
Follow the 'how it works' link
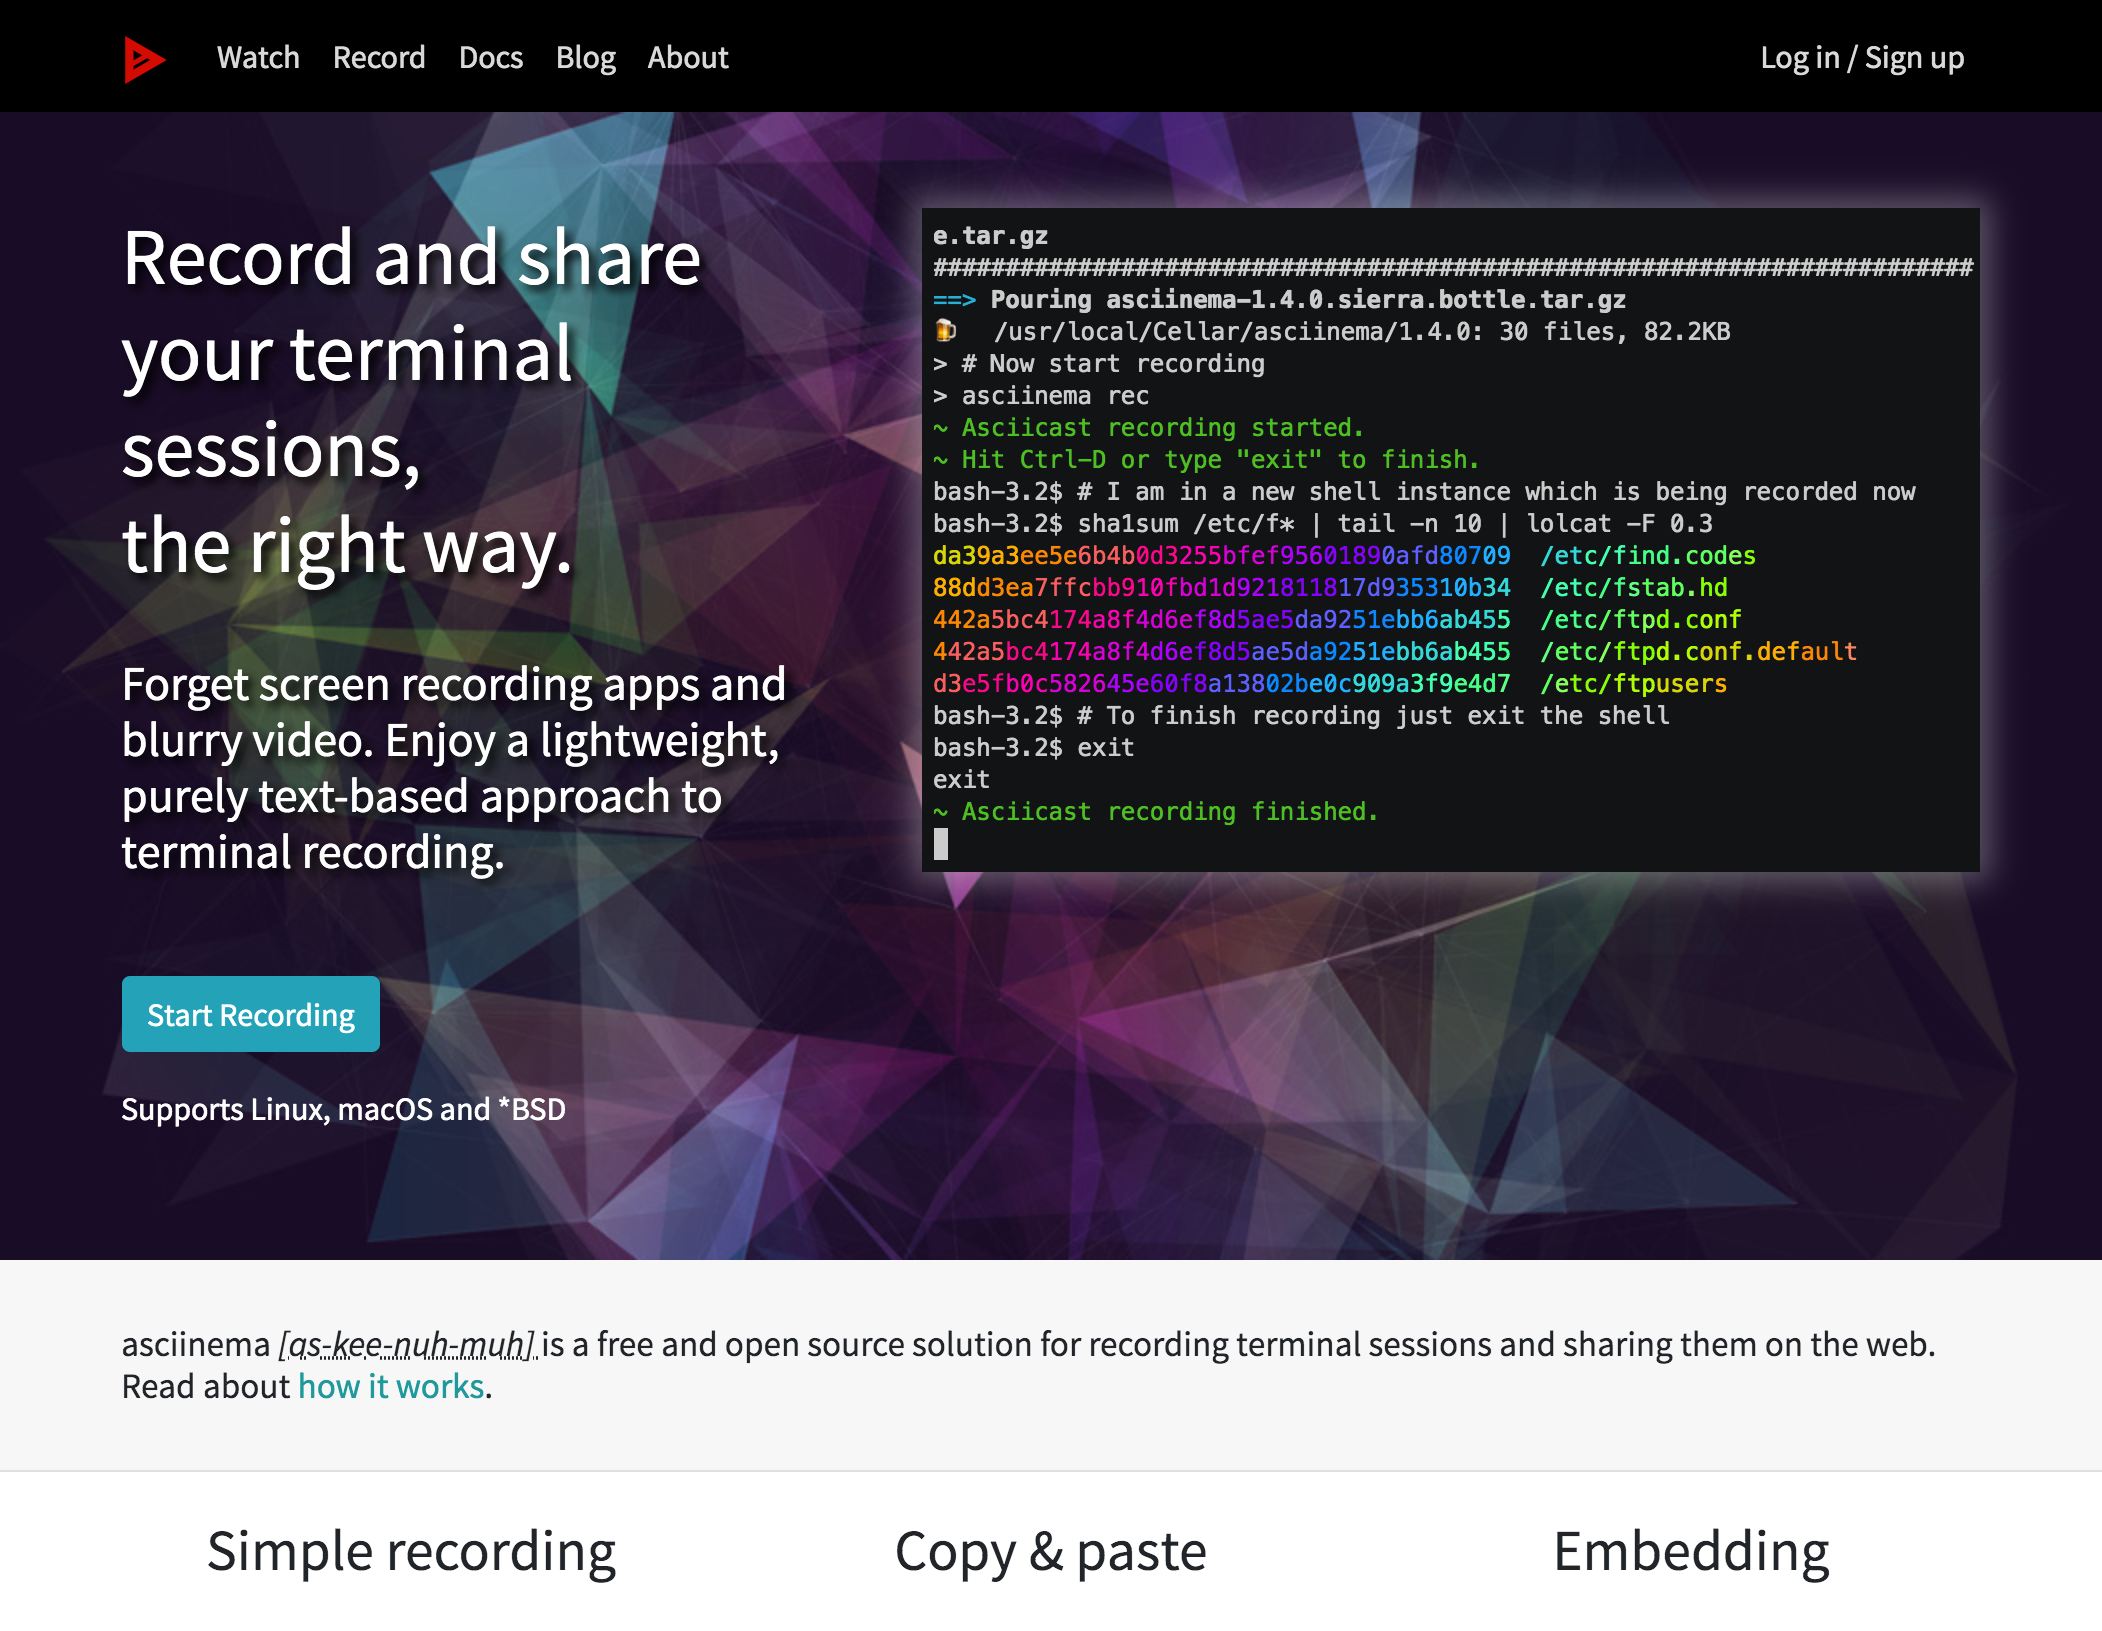pyautogui.click(x=391, y=1387)
